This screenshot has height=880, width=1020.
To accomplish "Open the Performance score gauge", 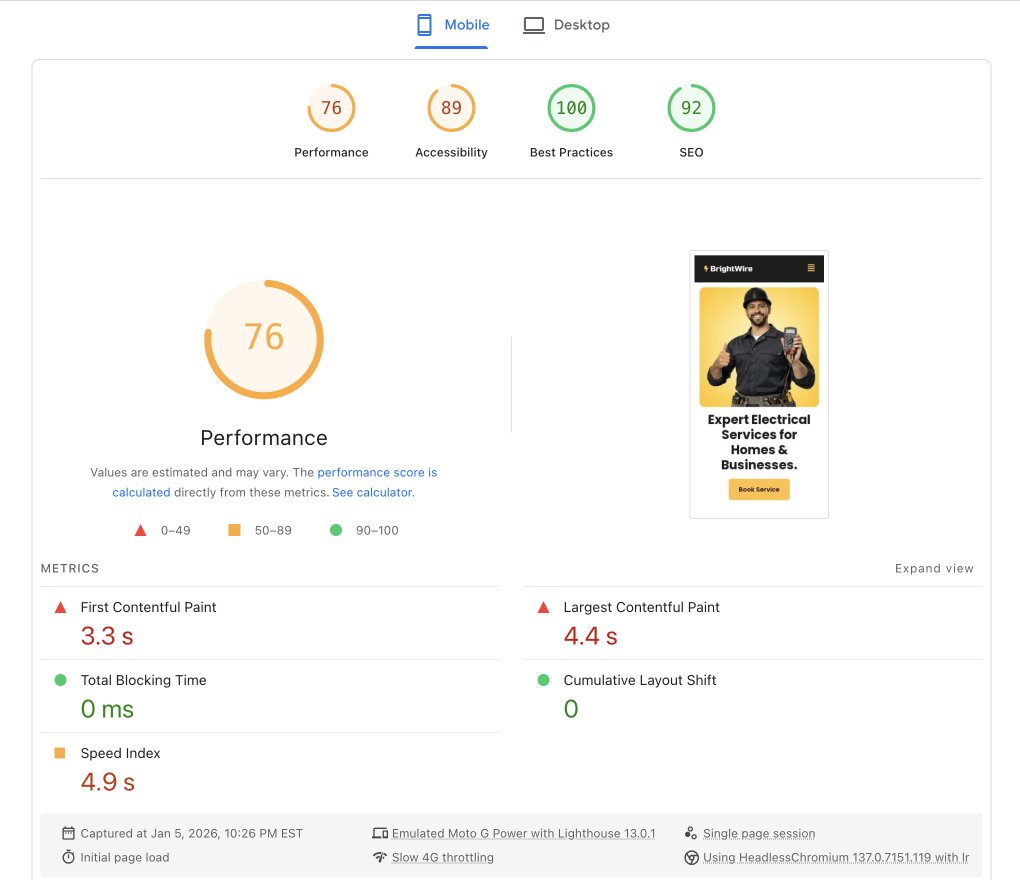I will coord(331,108).
